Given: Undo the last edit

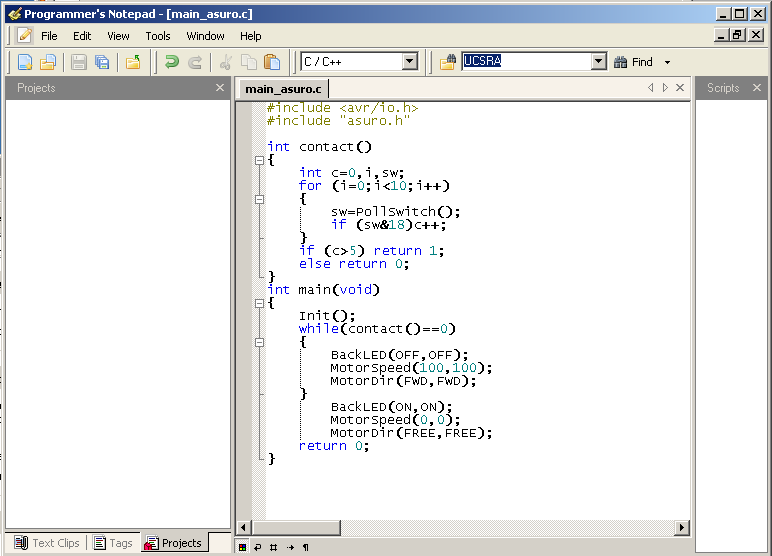Looking at the screenshot, I should point(172,62).
